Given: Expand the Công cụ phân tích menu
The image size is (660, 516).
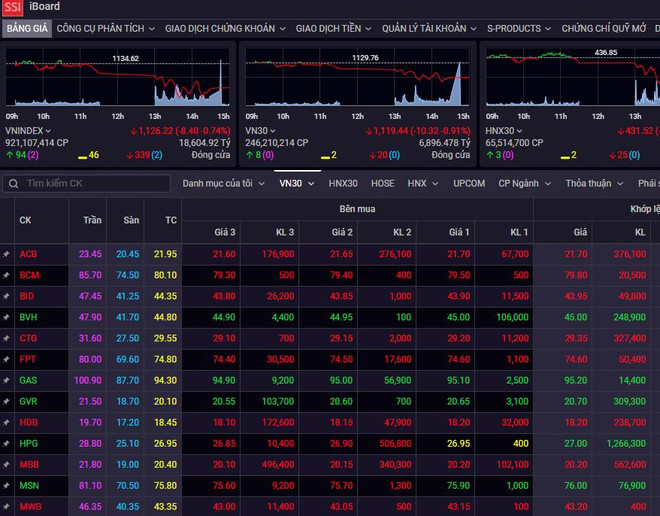Looking at the screenshot, I should tap(104, 29).
